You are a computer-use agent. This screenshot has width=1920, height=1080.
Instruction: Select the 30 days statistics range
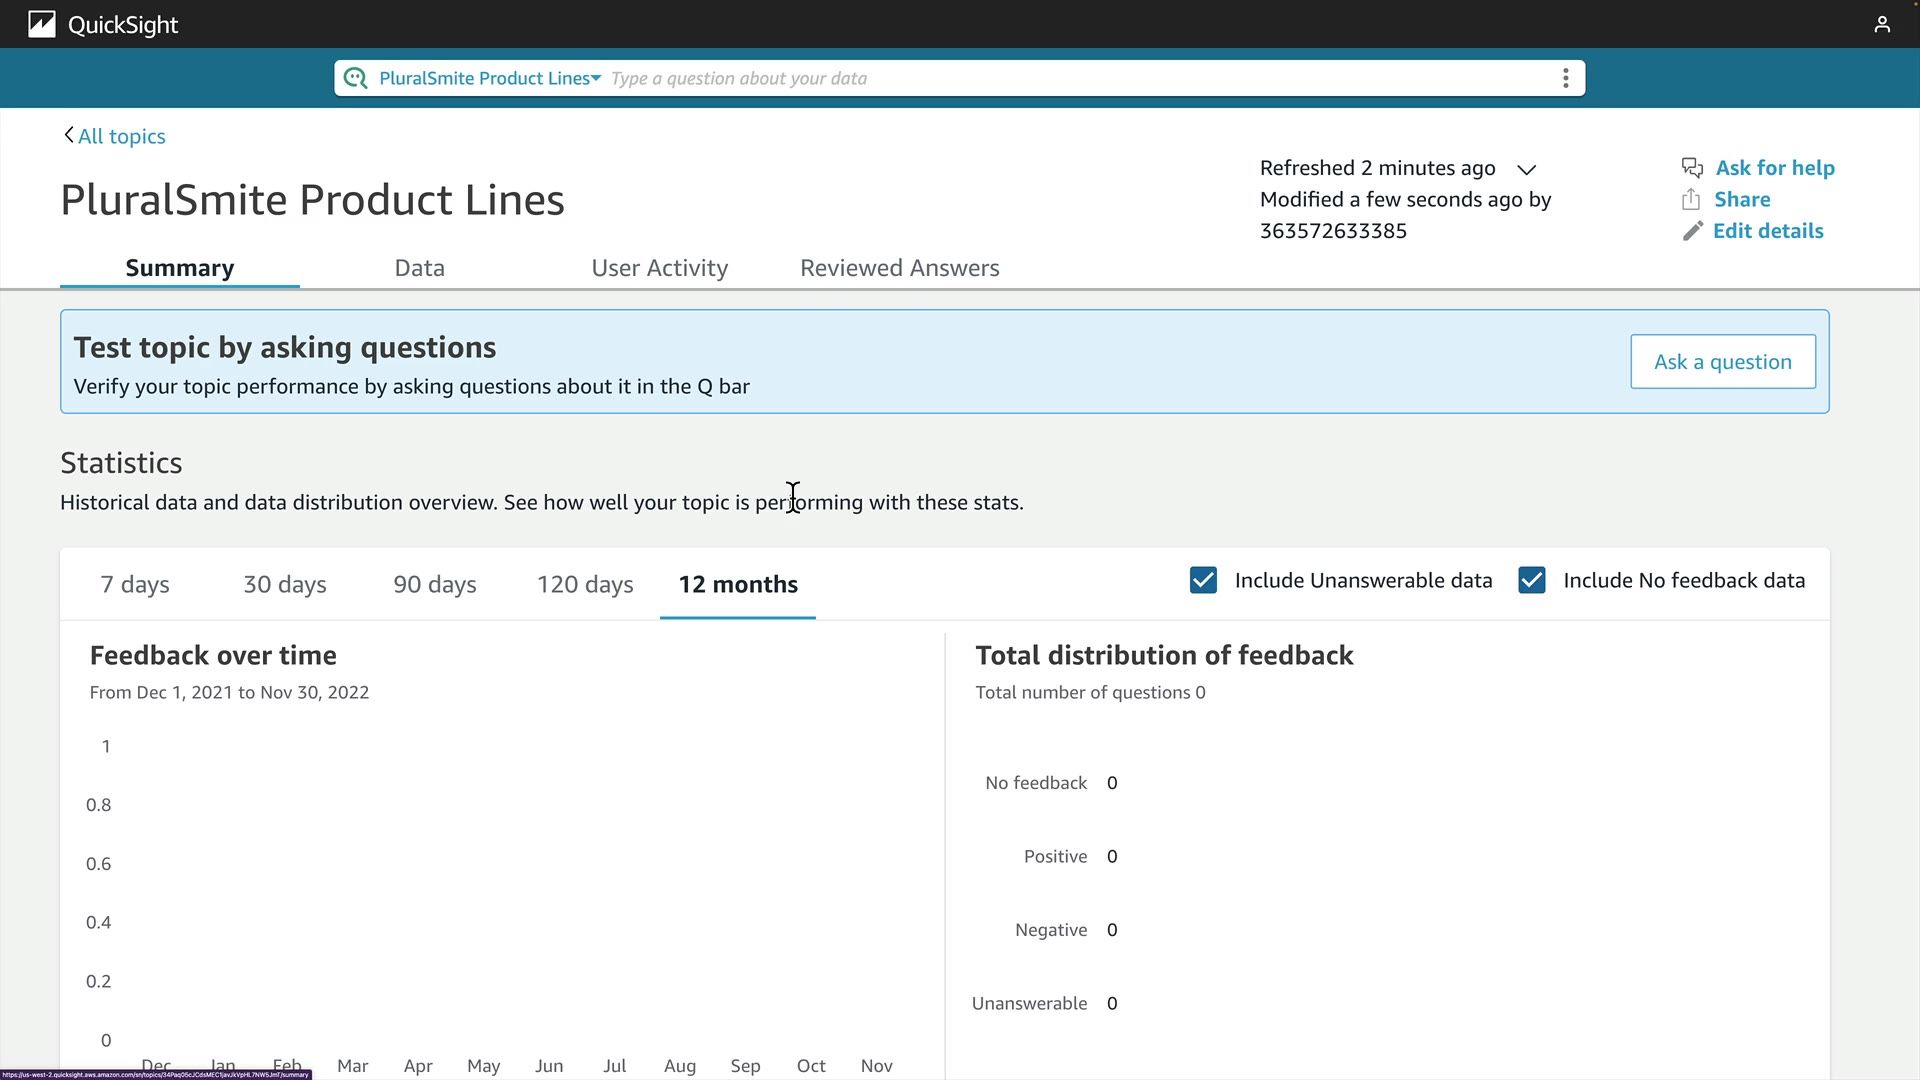pos(285,585)
